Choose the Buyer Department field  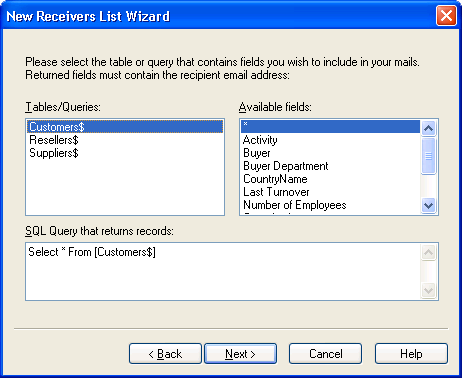coord(330,166)
